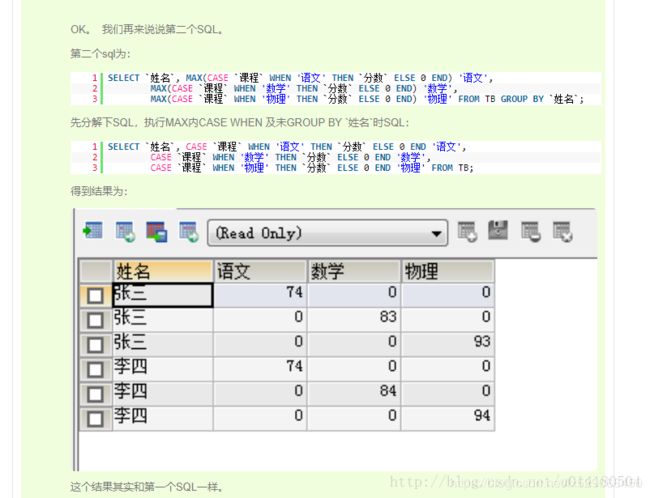Click the cancel changes icon with X mark
This screenshot has width=650, height=498.
click(x=563, y=231)
